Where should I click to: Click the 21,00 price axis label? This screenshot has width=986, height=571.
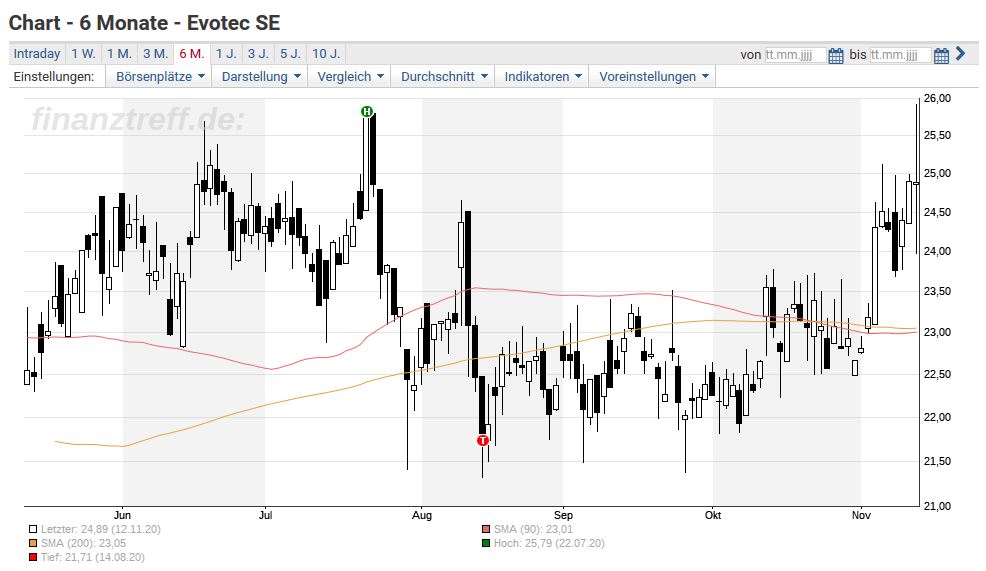coord(938,506)
